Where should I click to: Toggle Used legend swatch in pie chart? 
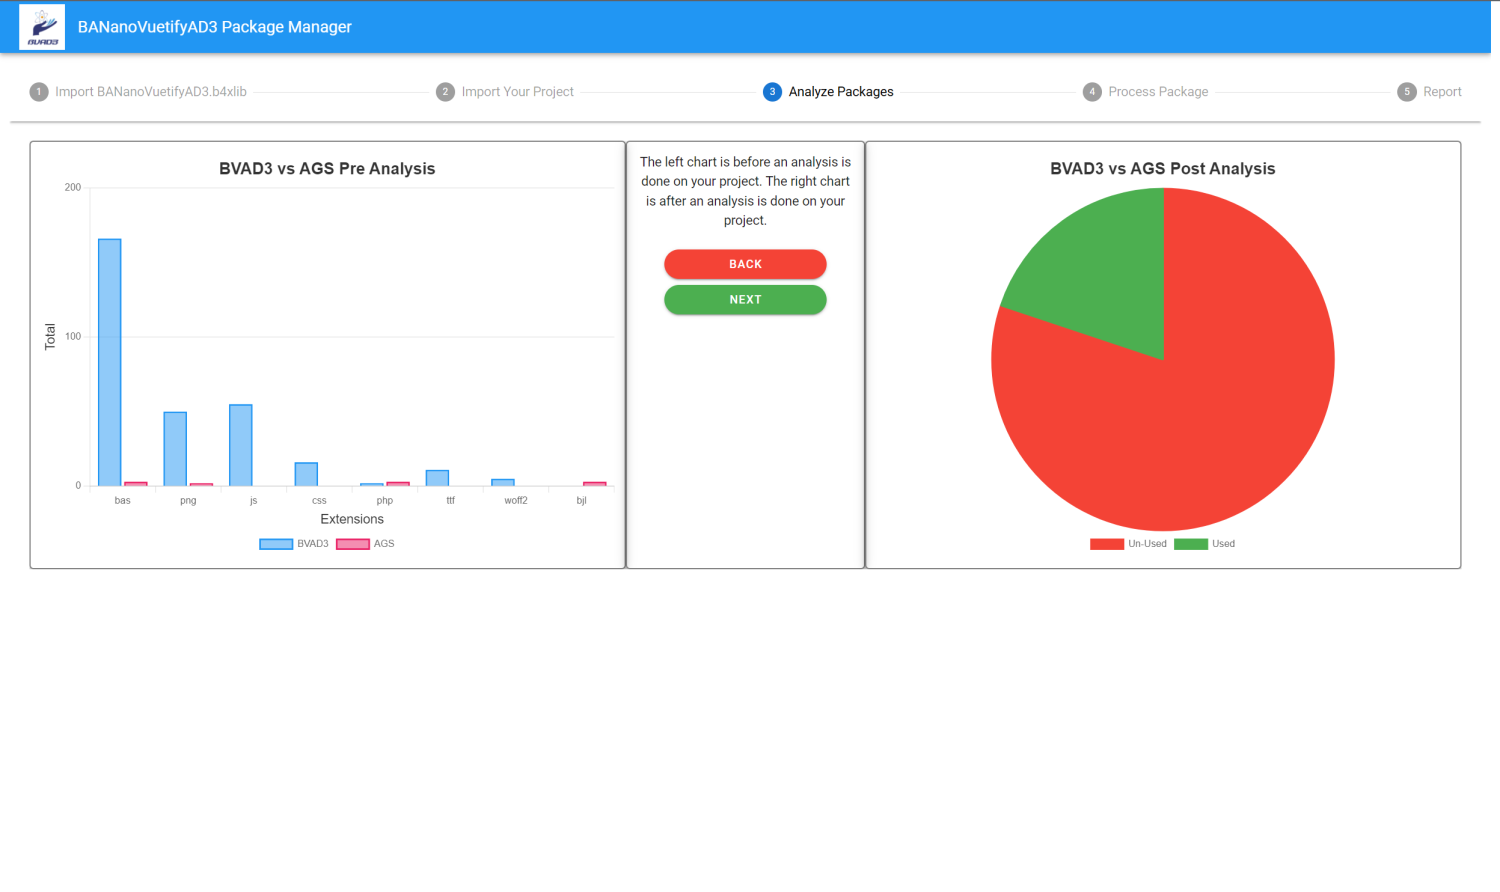[x=1190, y=544]
